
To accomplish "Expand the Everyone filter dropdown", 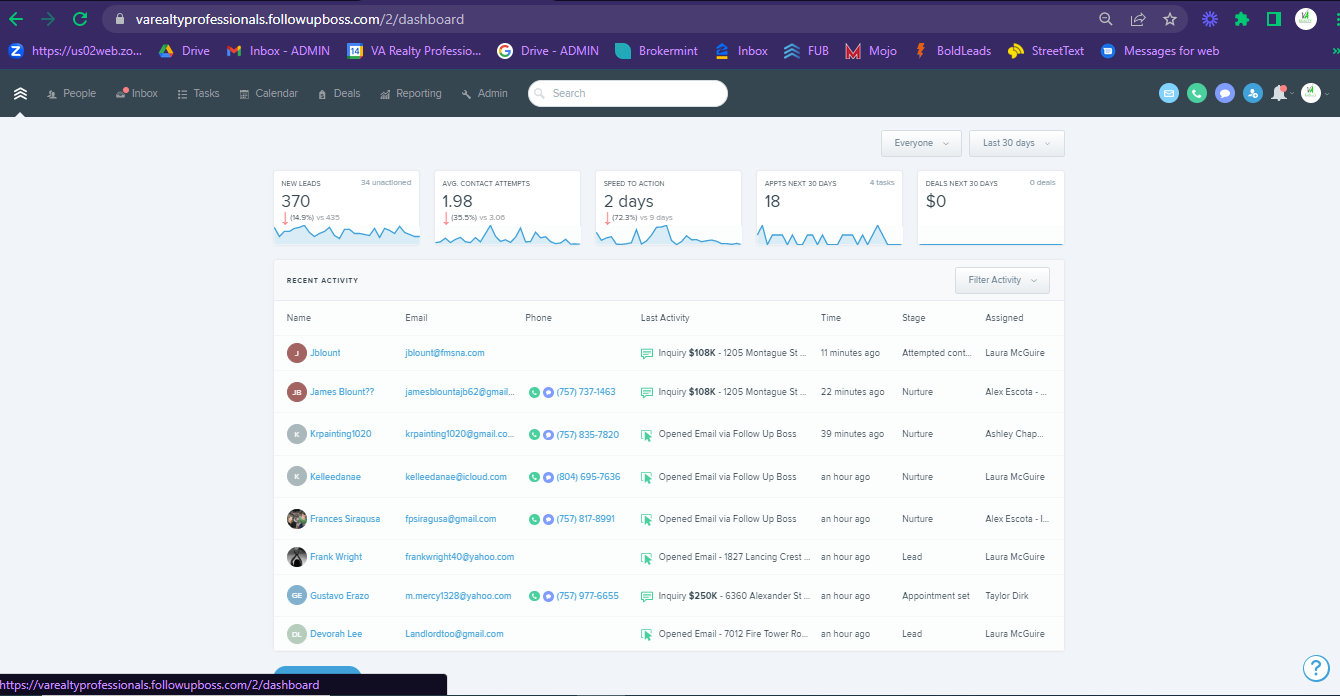I will pyautogui.click(x=921, y=143).
